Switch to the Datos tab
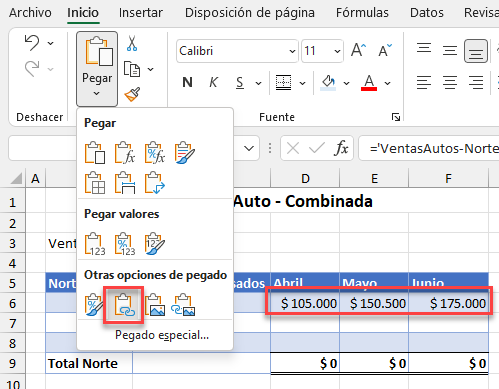499x389 pixels. [427, 13]
